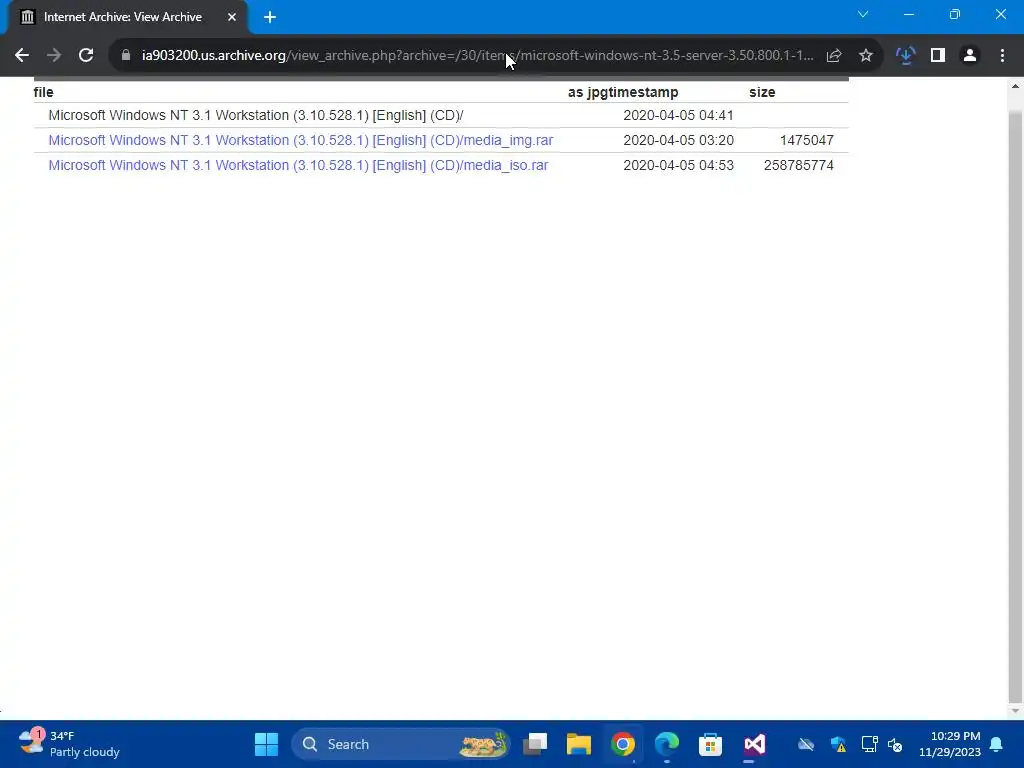Click the 'as jpg' column header
The width and height of the screenshot is (1024, 768).
click(x=588, y=92)
